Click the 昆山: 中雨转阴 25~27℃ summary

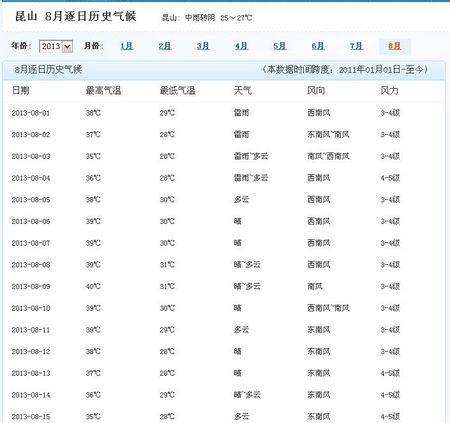pos(207,18)
